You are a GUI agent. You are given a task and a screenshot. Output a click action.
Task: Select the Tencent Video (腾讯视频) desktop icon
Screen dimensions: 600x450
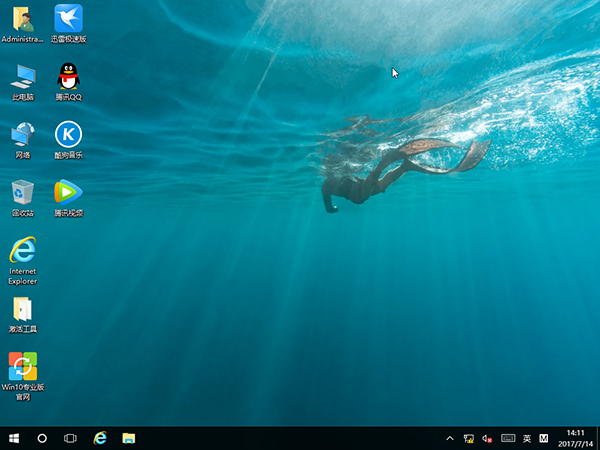(x=68, y=191)
